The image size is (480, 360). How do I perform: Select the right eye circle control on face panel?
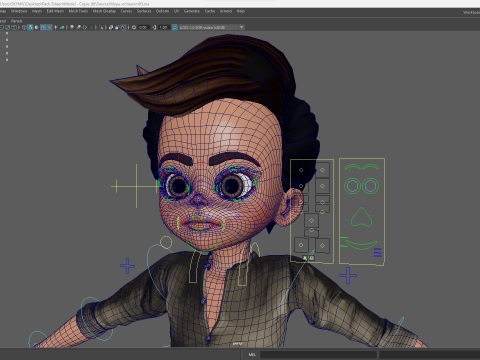click(371, 186)
